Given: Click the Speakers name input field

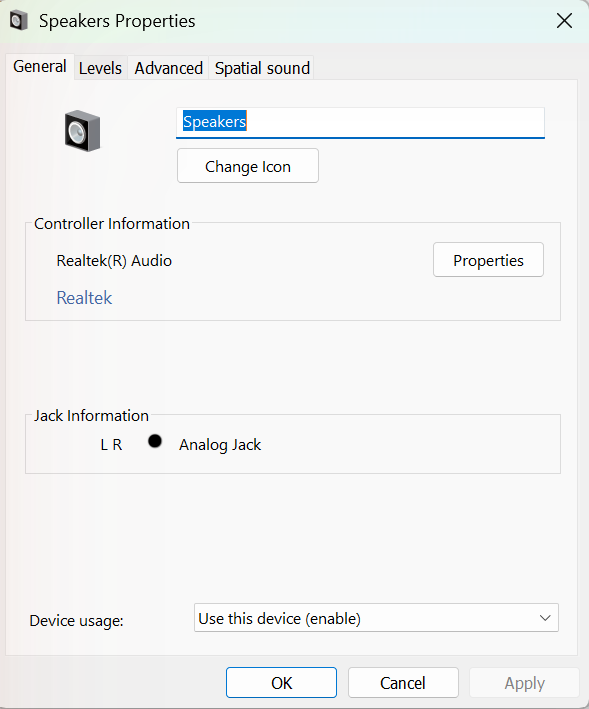Looking at the screenshot, I should [360, 123].
